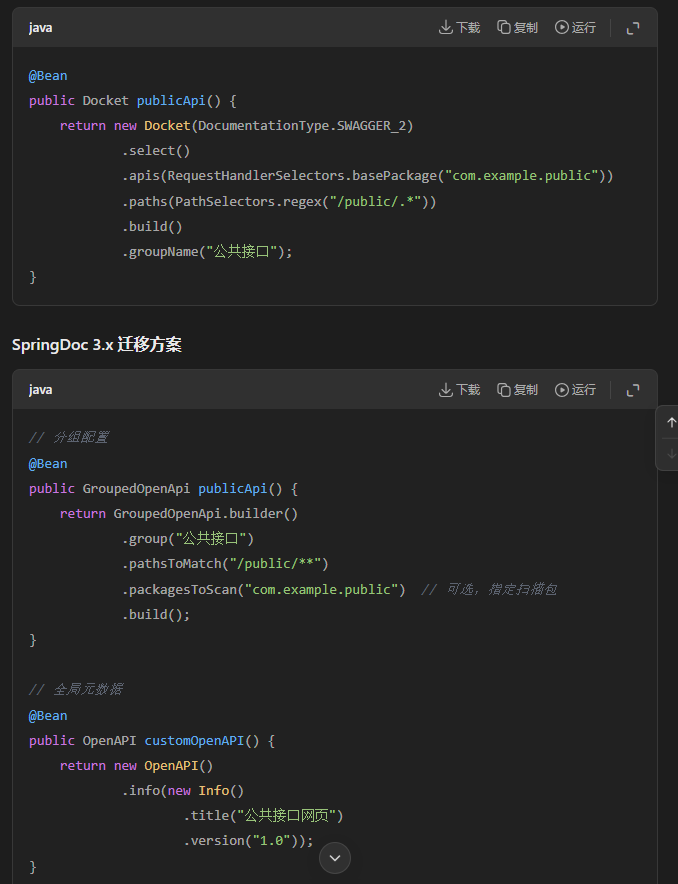The width and height of the screenshot is (678, 884).
Task: Click the first block's 'java' language label
Action: click(x=41, y=28)
